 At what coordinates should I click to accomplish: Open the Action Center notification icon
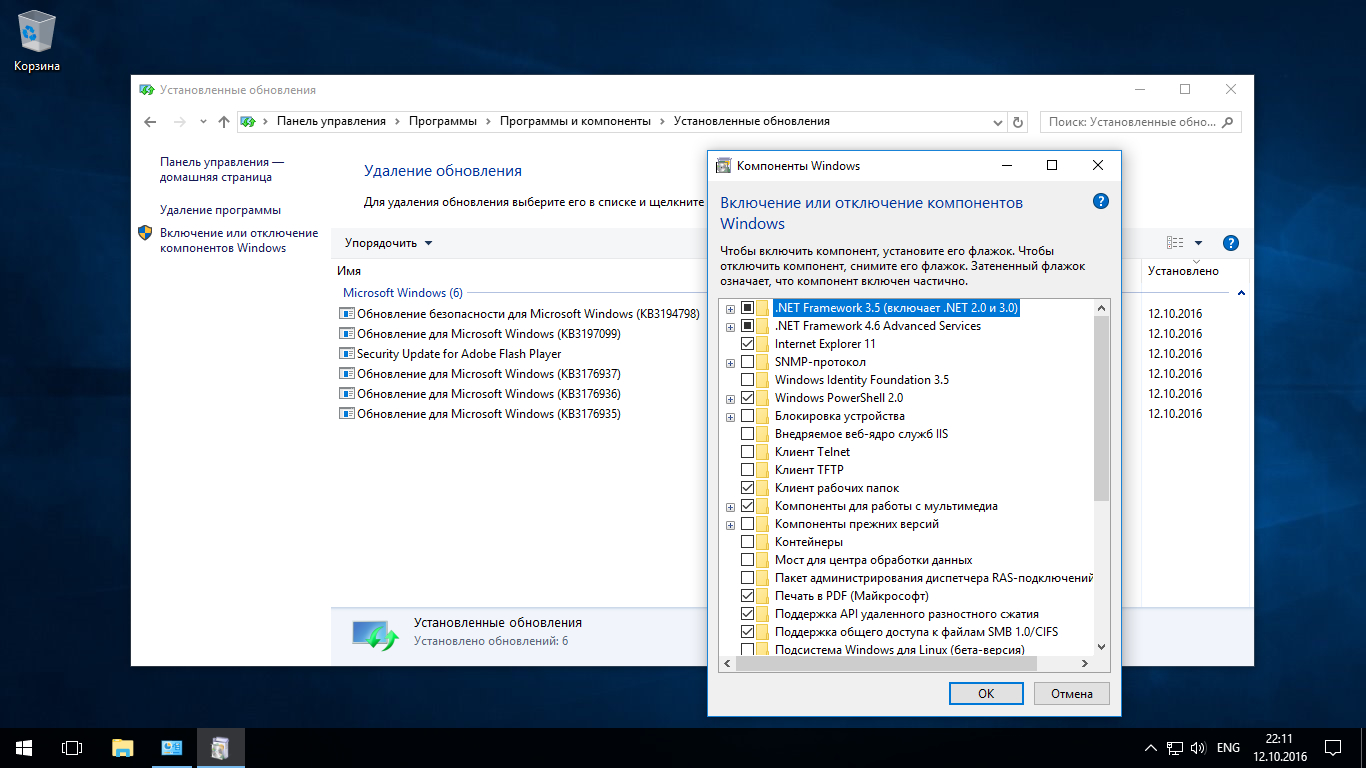(1333, 747)
